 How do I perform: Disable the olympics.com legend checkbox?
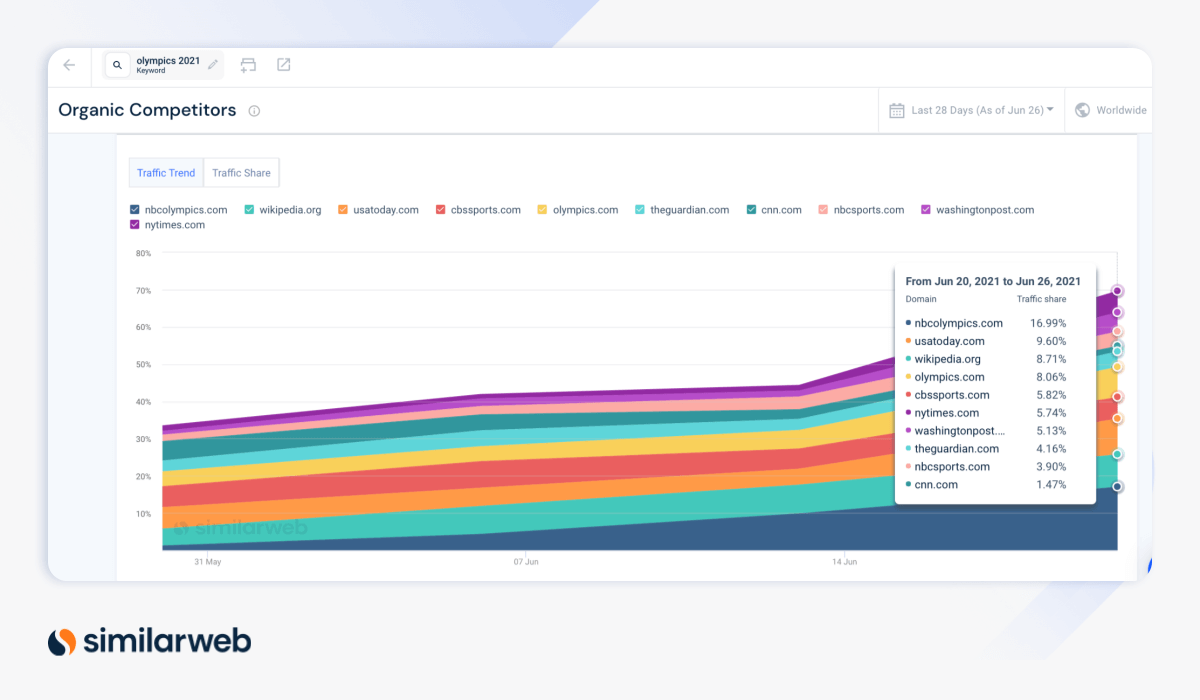[542, 210]
